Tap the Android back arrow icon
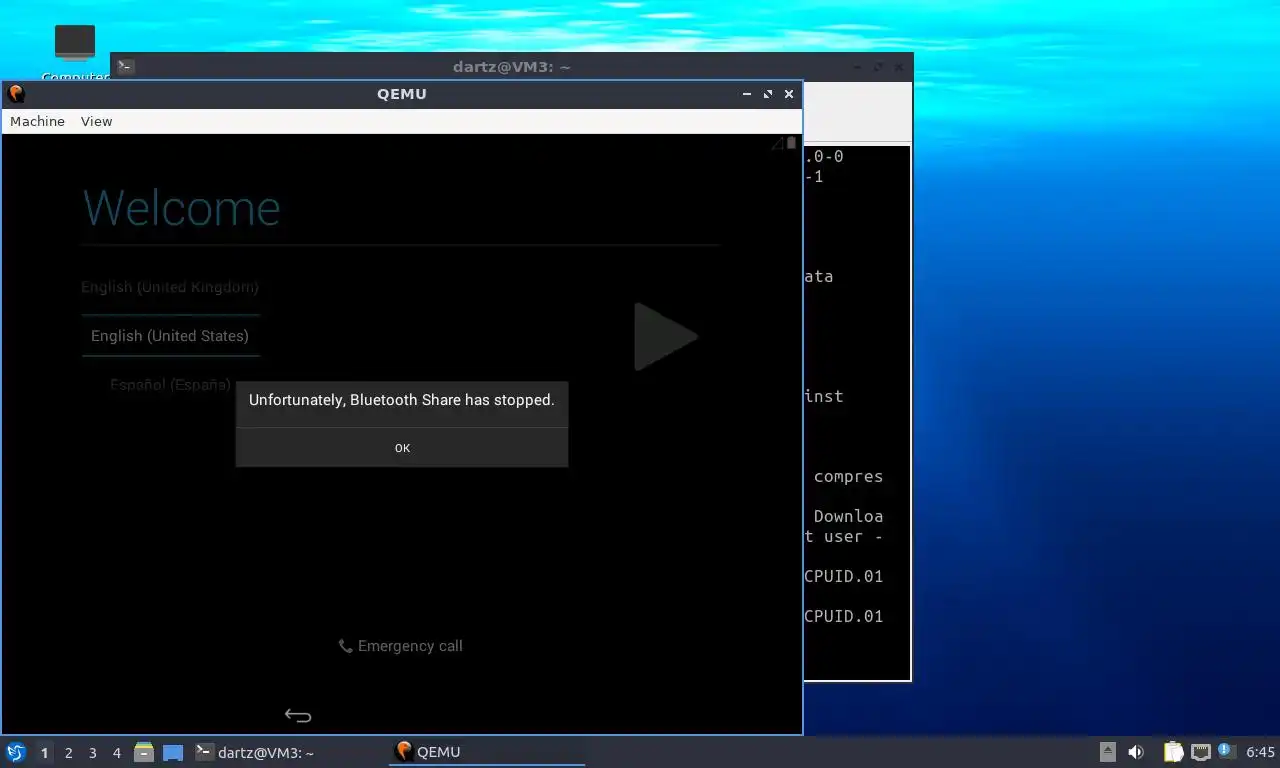This screenshot has height=768, width=1280. (x=298, y=715)
